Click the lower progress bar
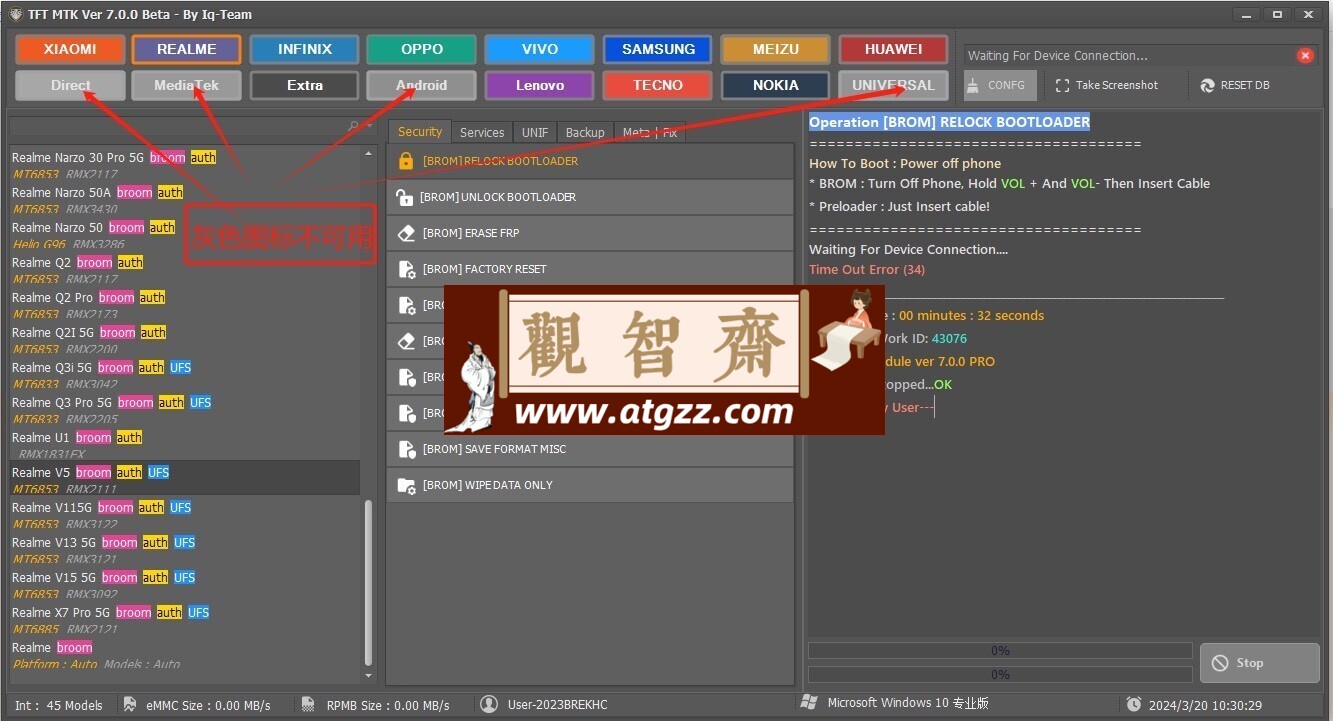 tap(1000, 675)
